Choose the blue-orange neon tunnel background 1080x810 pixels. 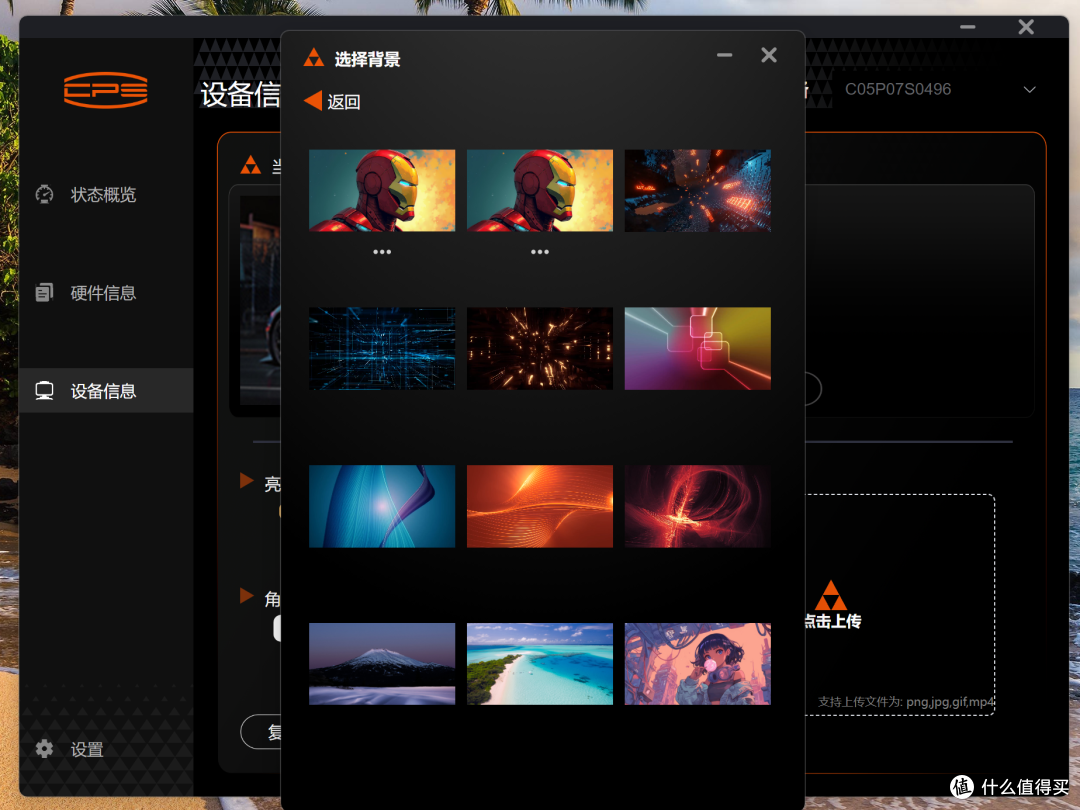coord(697,191)
